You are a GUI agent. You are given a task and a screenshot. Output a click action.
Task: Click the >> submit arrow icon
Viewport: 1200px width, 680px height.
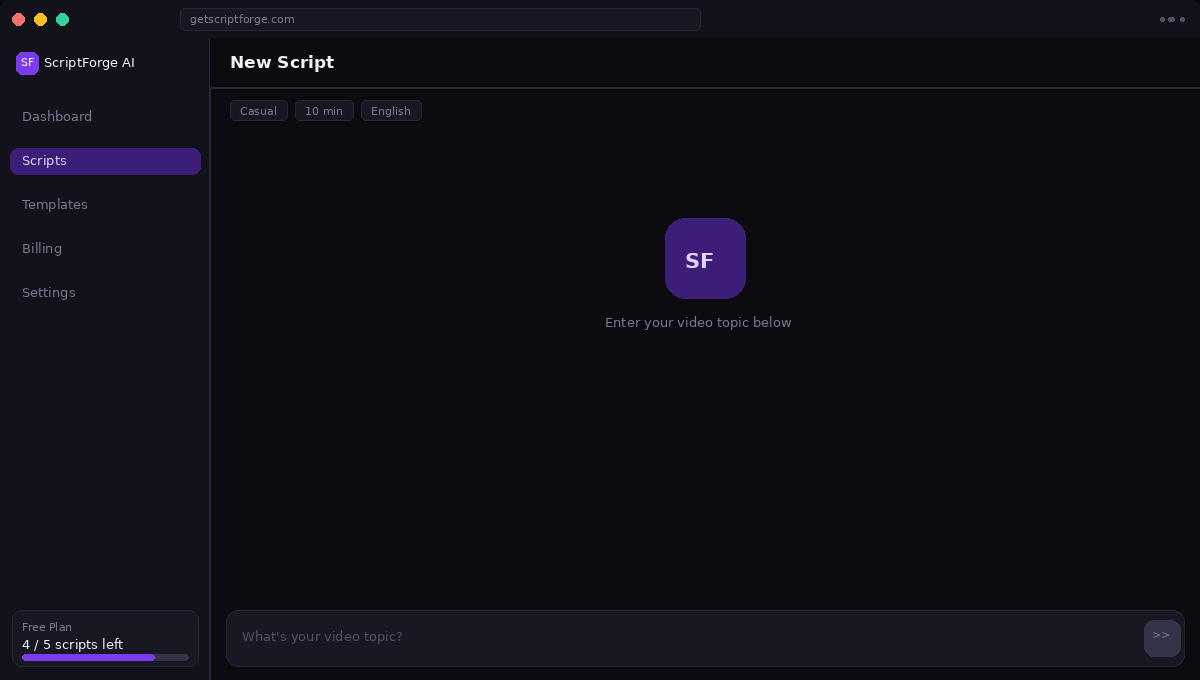pyautogui.click(x=1162, y=638)
